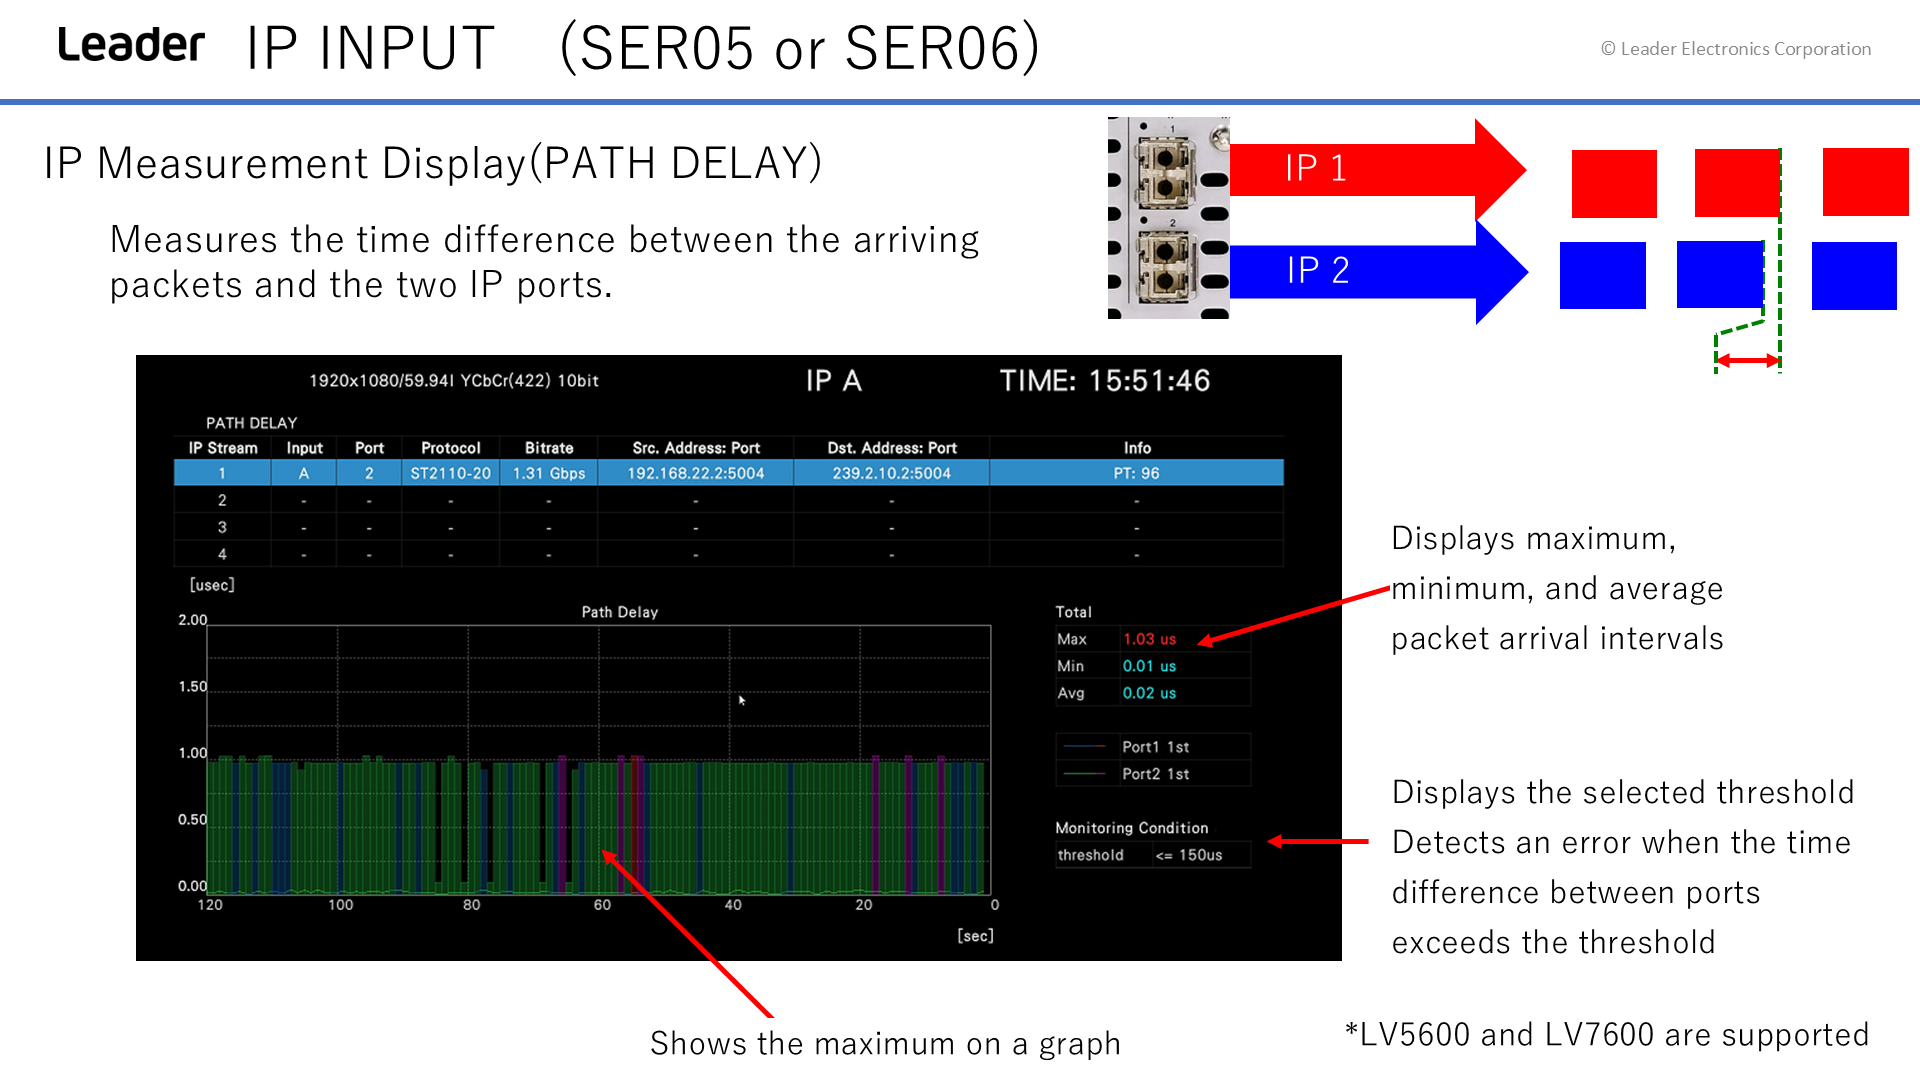The image size is (1920, 1080).
Task: Click the [usec] axis unit label
Action: click(x=212, y=585)
